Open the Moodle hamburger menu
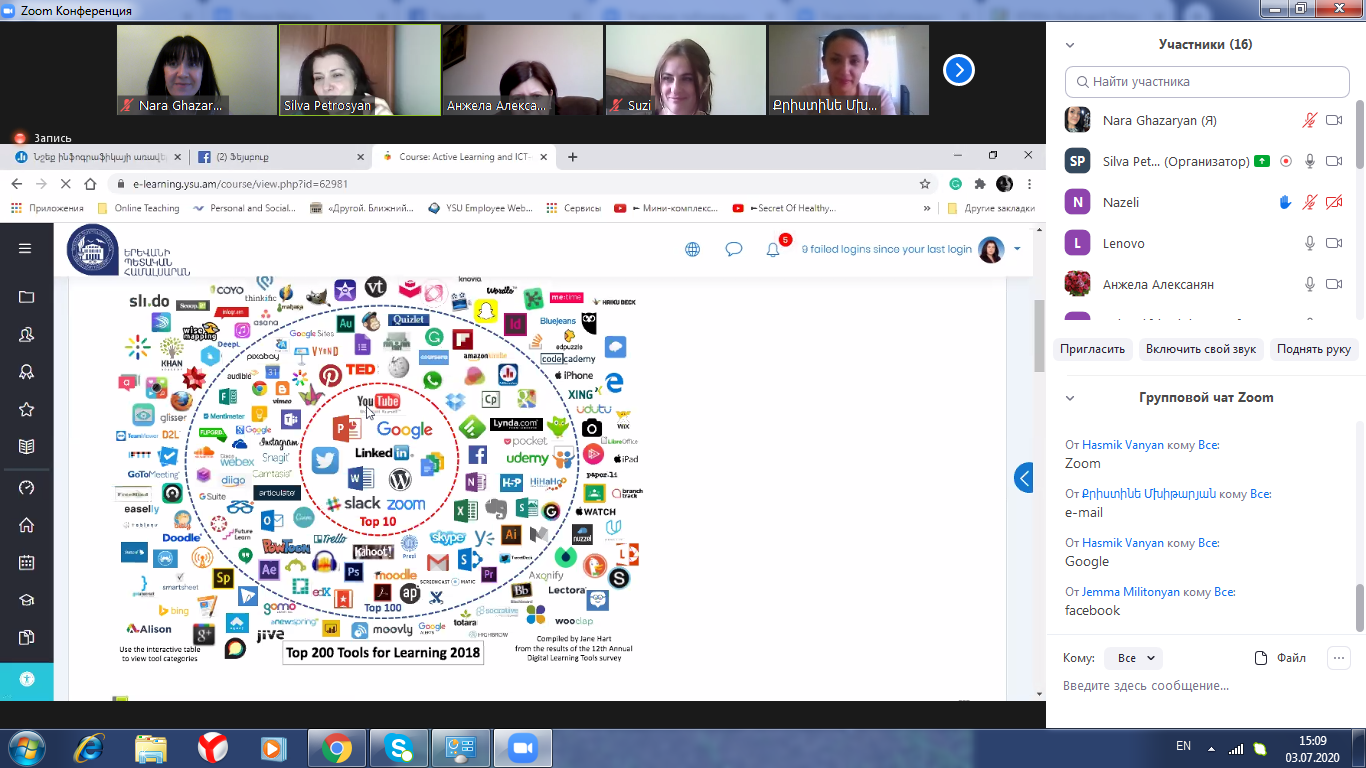This screenshot has height=768, width=1366. [26, 249]
